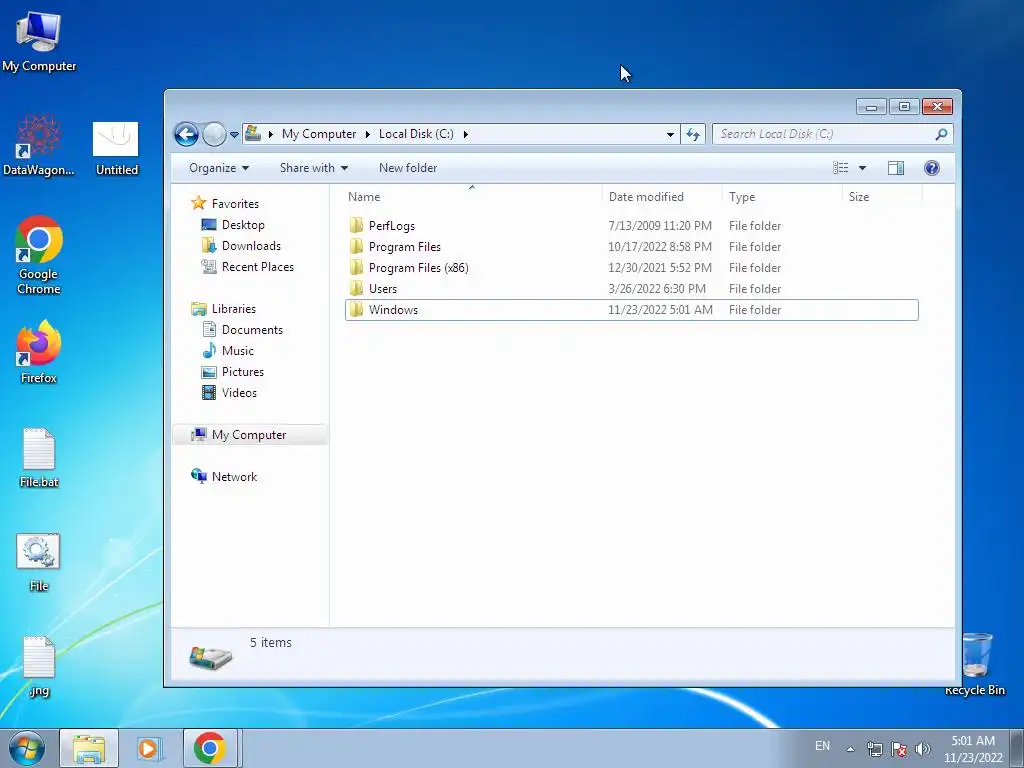
Task: Open recent locations dropdown arrow
Action: click(234, 135)
